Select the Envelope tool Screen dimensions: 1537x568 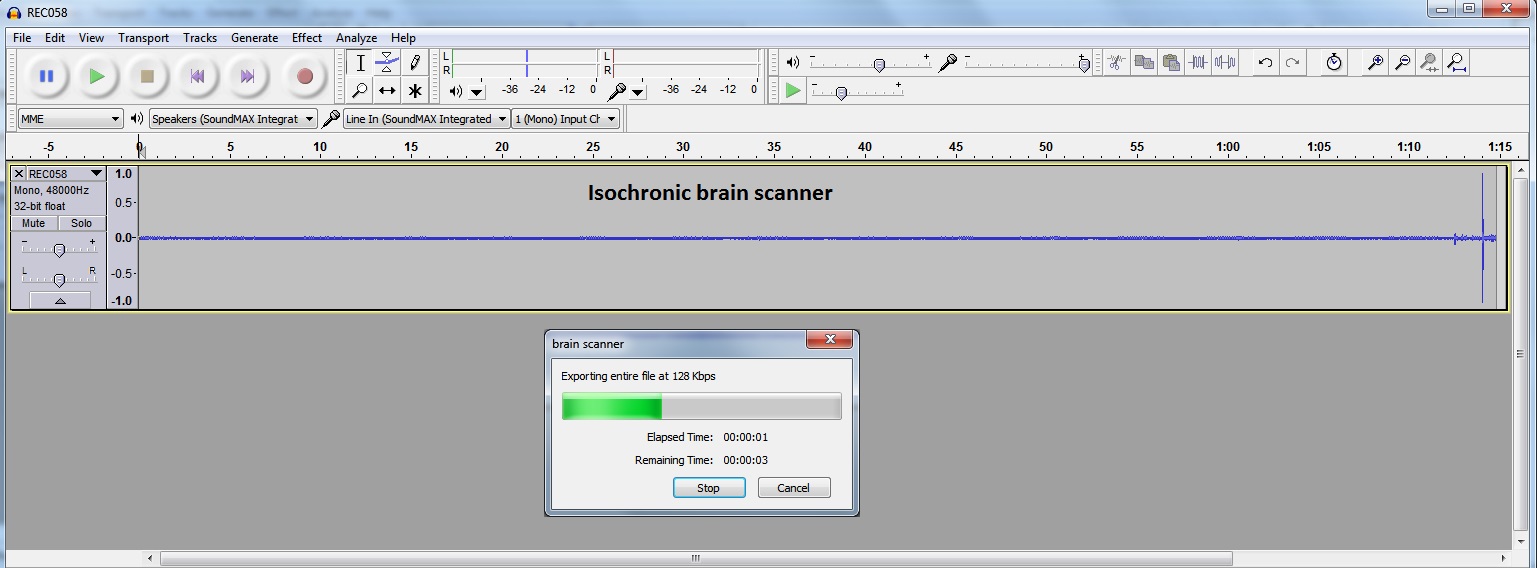(x=387, y=63)
